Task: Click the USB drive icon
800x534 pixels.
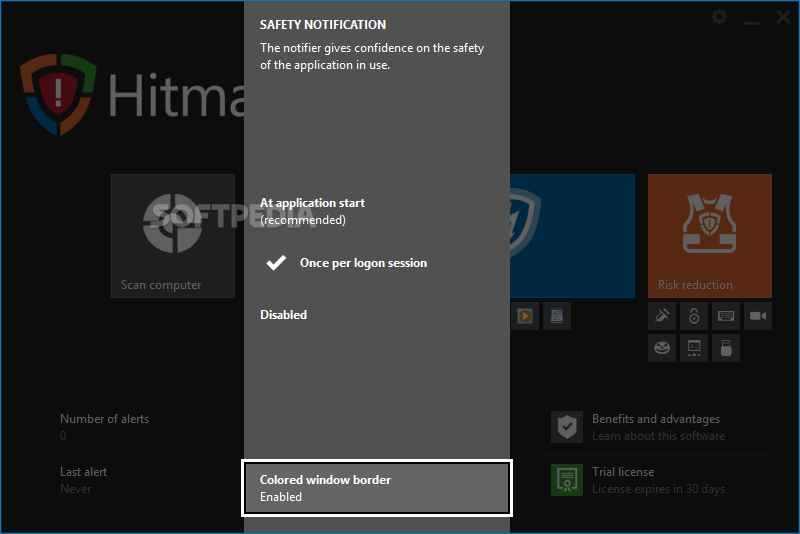Action: click(x=726, y=348)
